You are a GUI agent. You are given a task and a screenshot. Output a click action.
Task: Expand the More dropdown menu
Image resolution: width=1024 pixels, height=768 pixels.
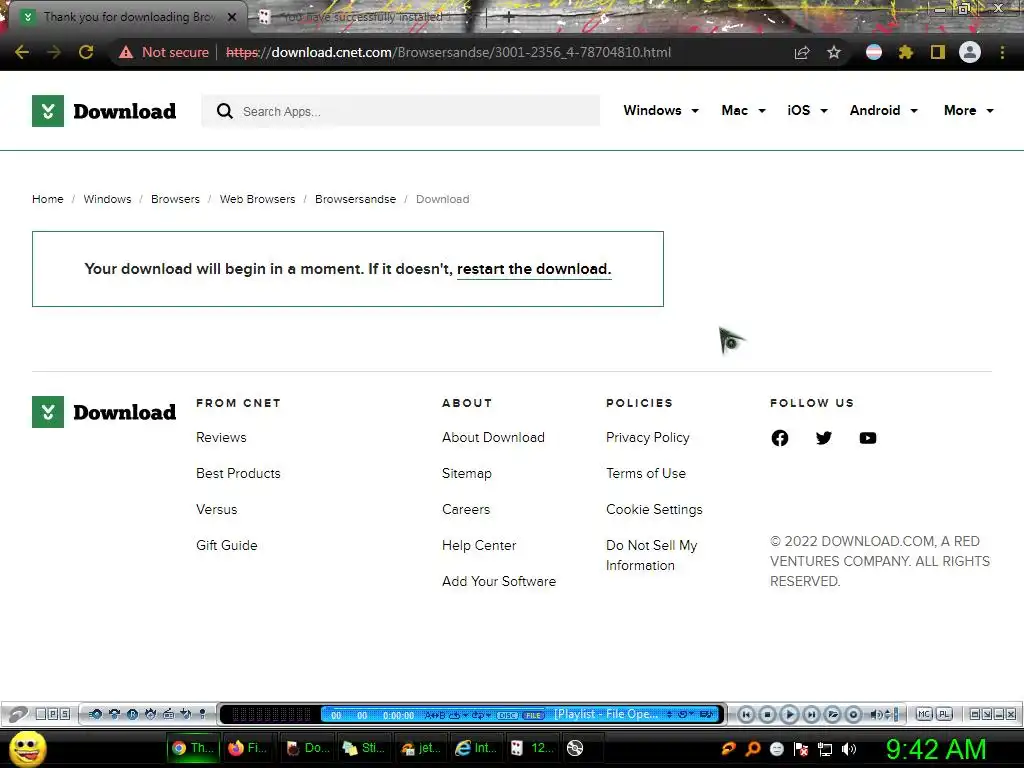coord(968,110)
